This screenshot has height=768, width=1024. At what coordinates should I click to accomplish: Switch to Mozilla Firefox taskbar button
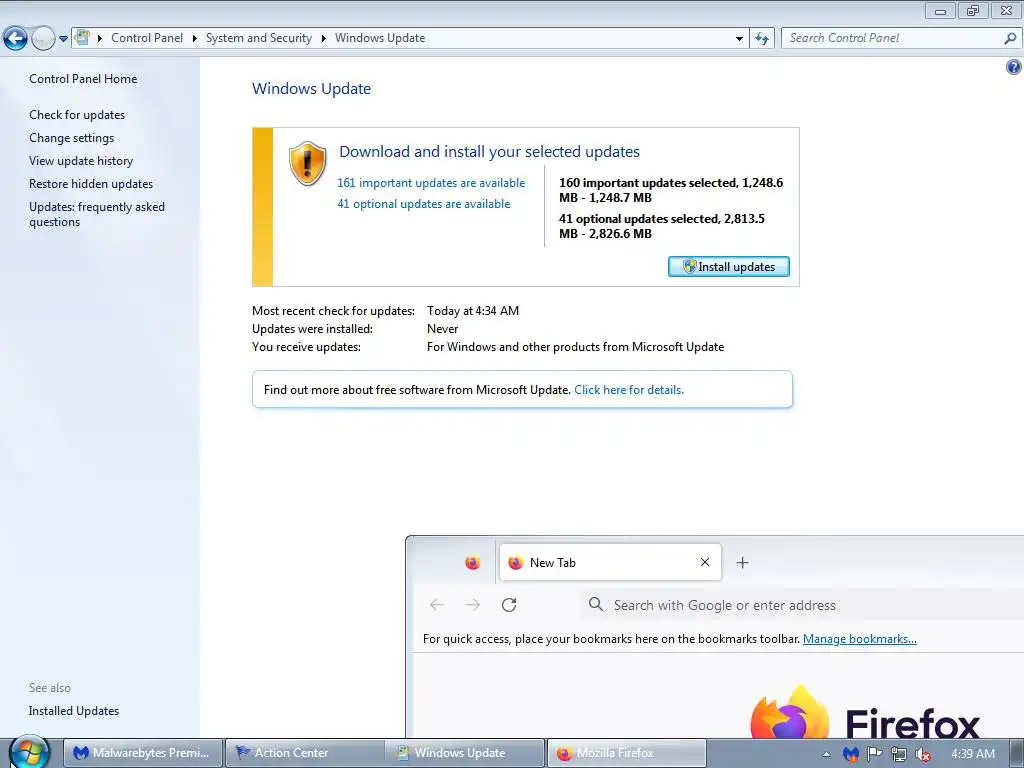pyautogui.click(x=627, y=753)
